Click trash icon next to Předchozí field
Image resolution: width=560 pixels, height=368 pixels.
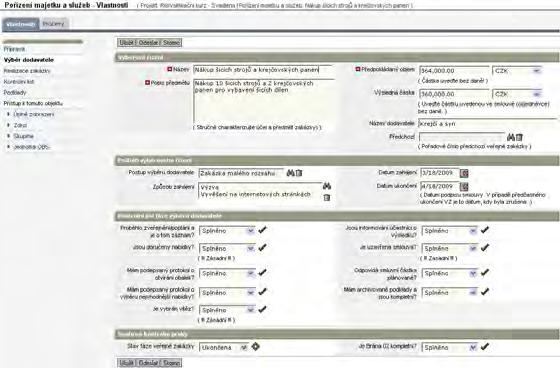519,137
